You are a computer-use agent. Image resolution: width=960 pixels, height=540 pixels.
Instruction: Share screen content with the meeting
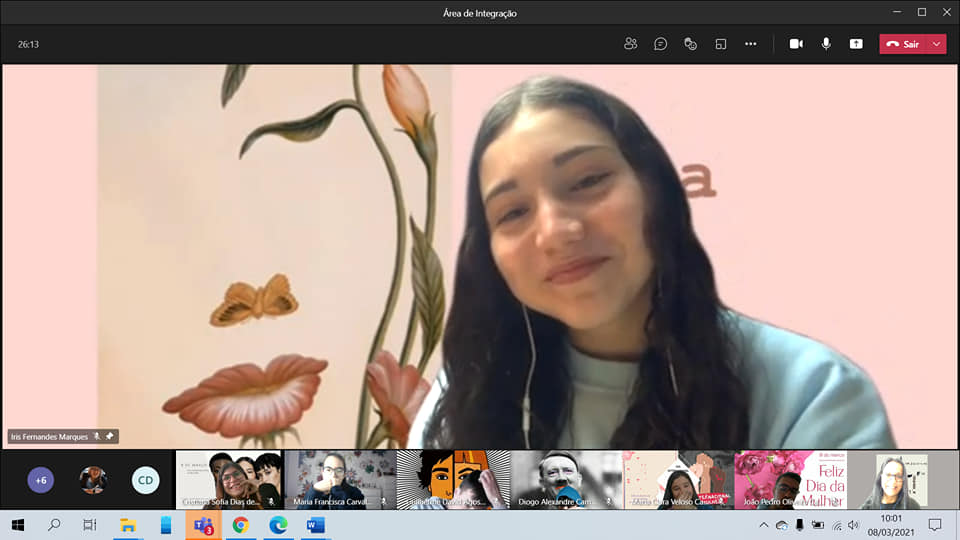[856, 44]
